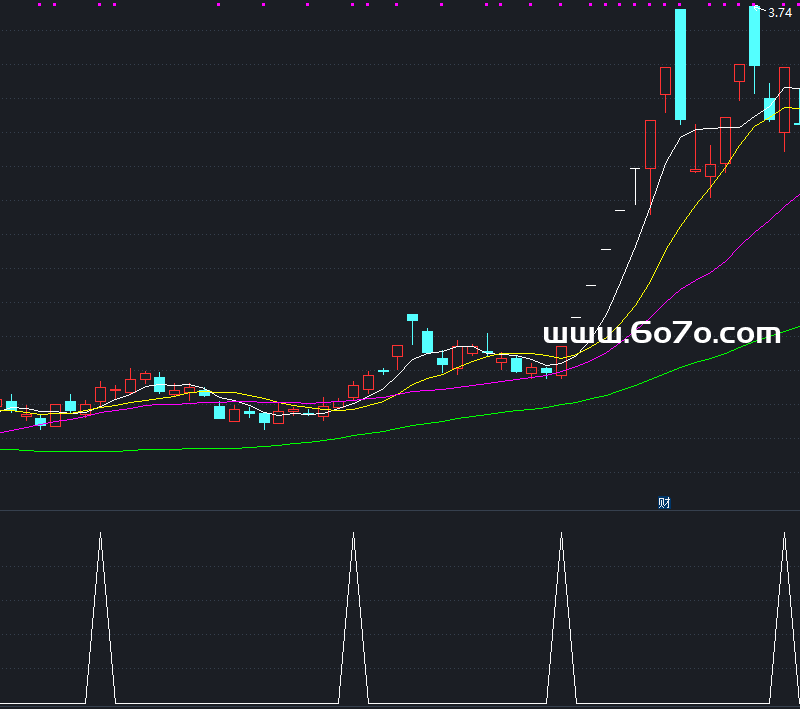Click the blue 财 financial marker
800x709 pixels.
click(x=664, y=503)
